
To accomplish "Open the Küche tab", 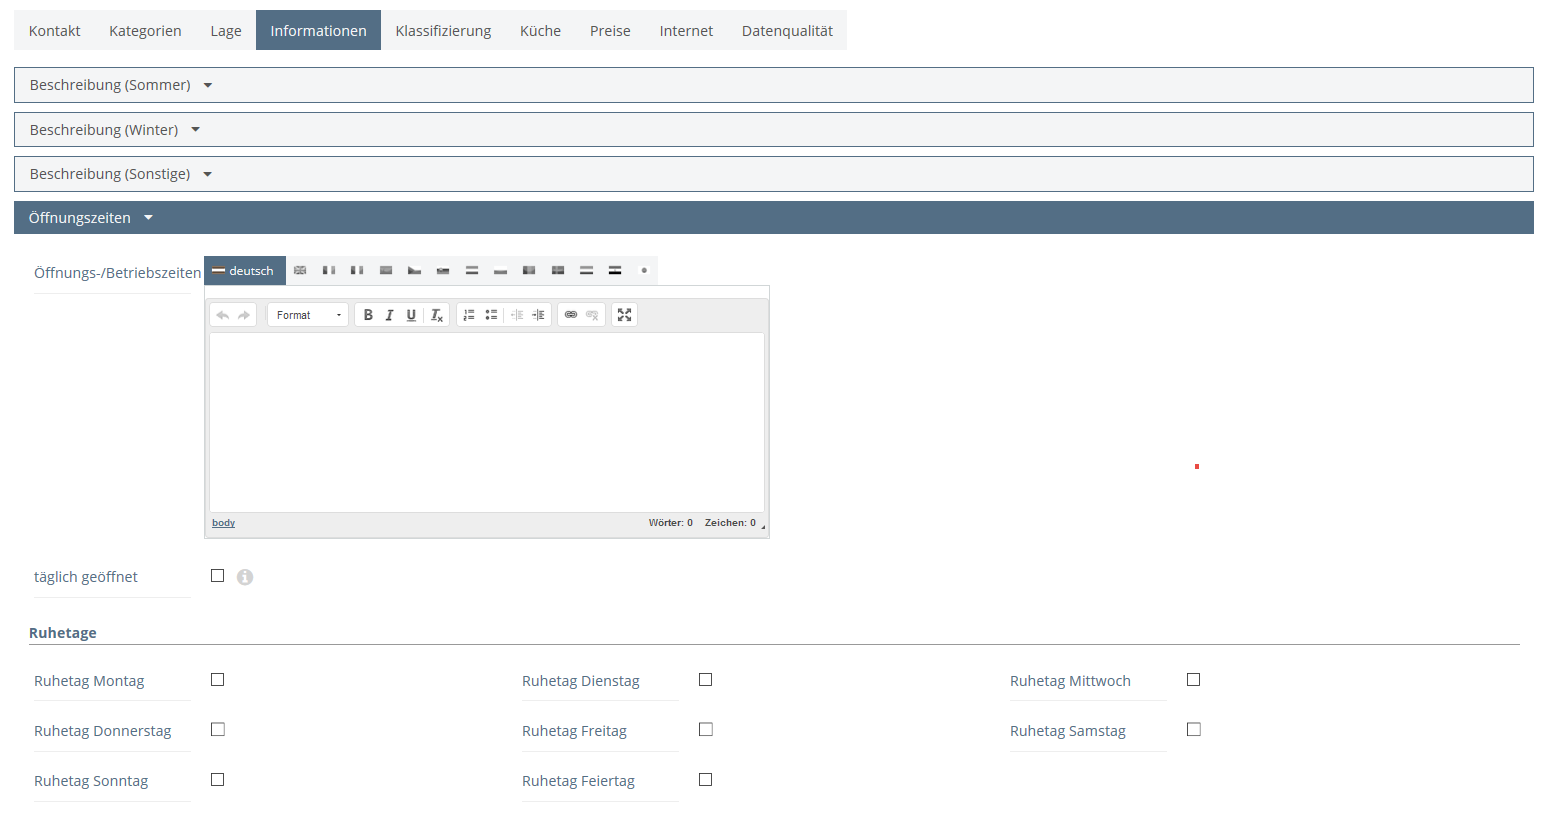I will (x=540, y=31).
